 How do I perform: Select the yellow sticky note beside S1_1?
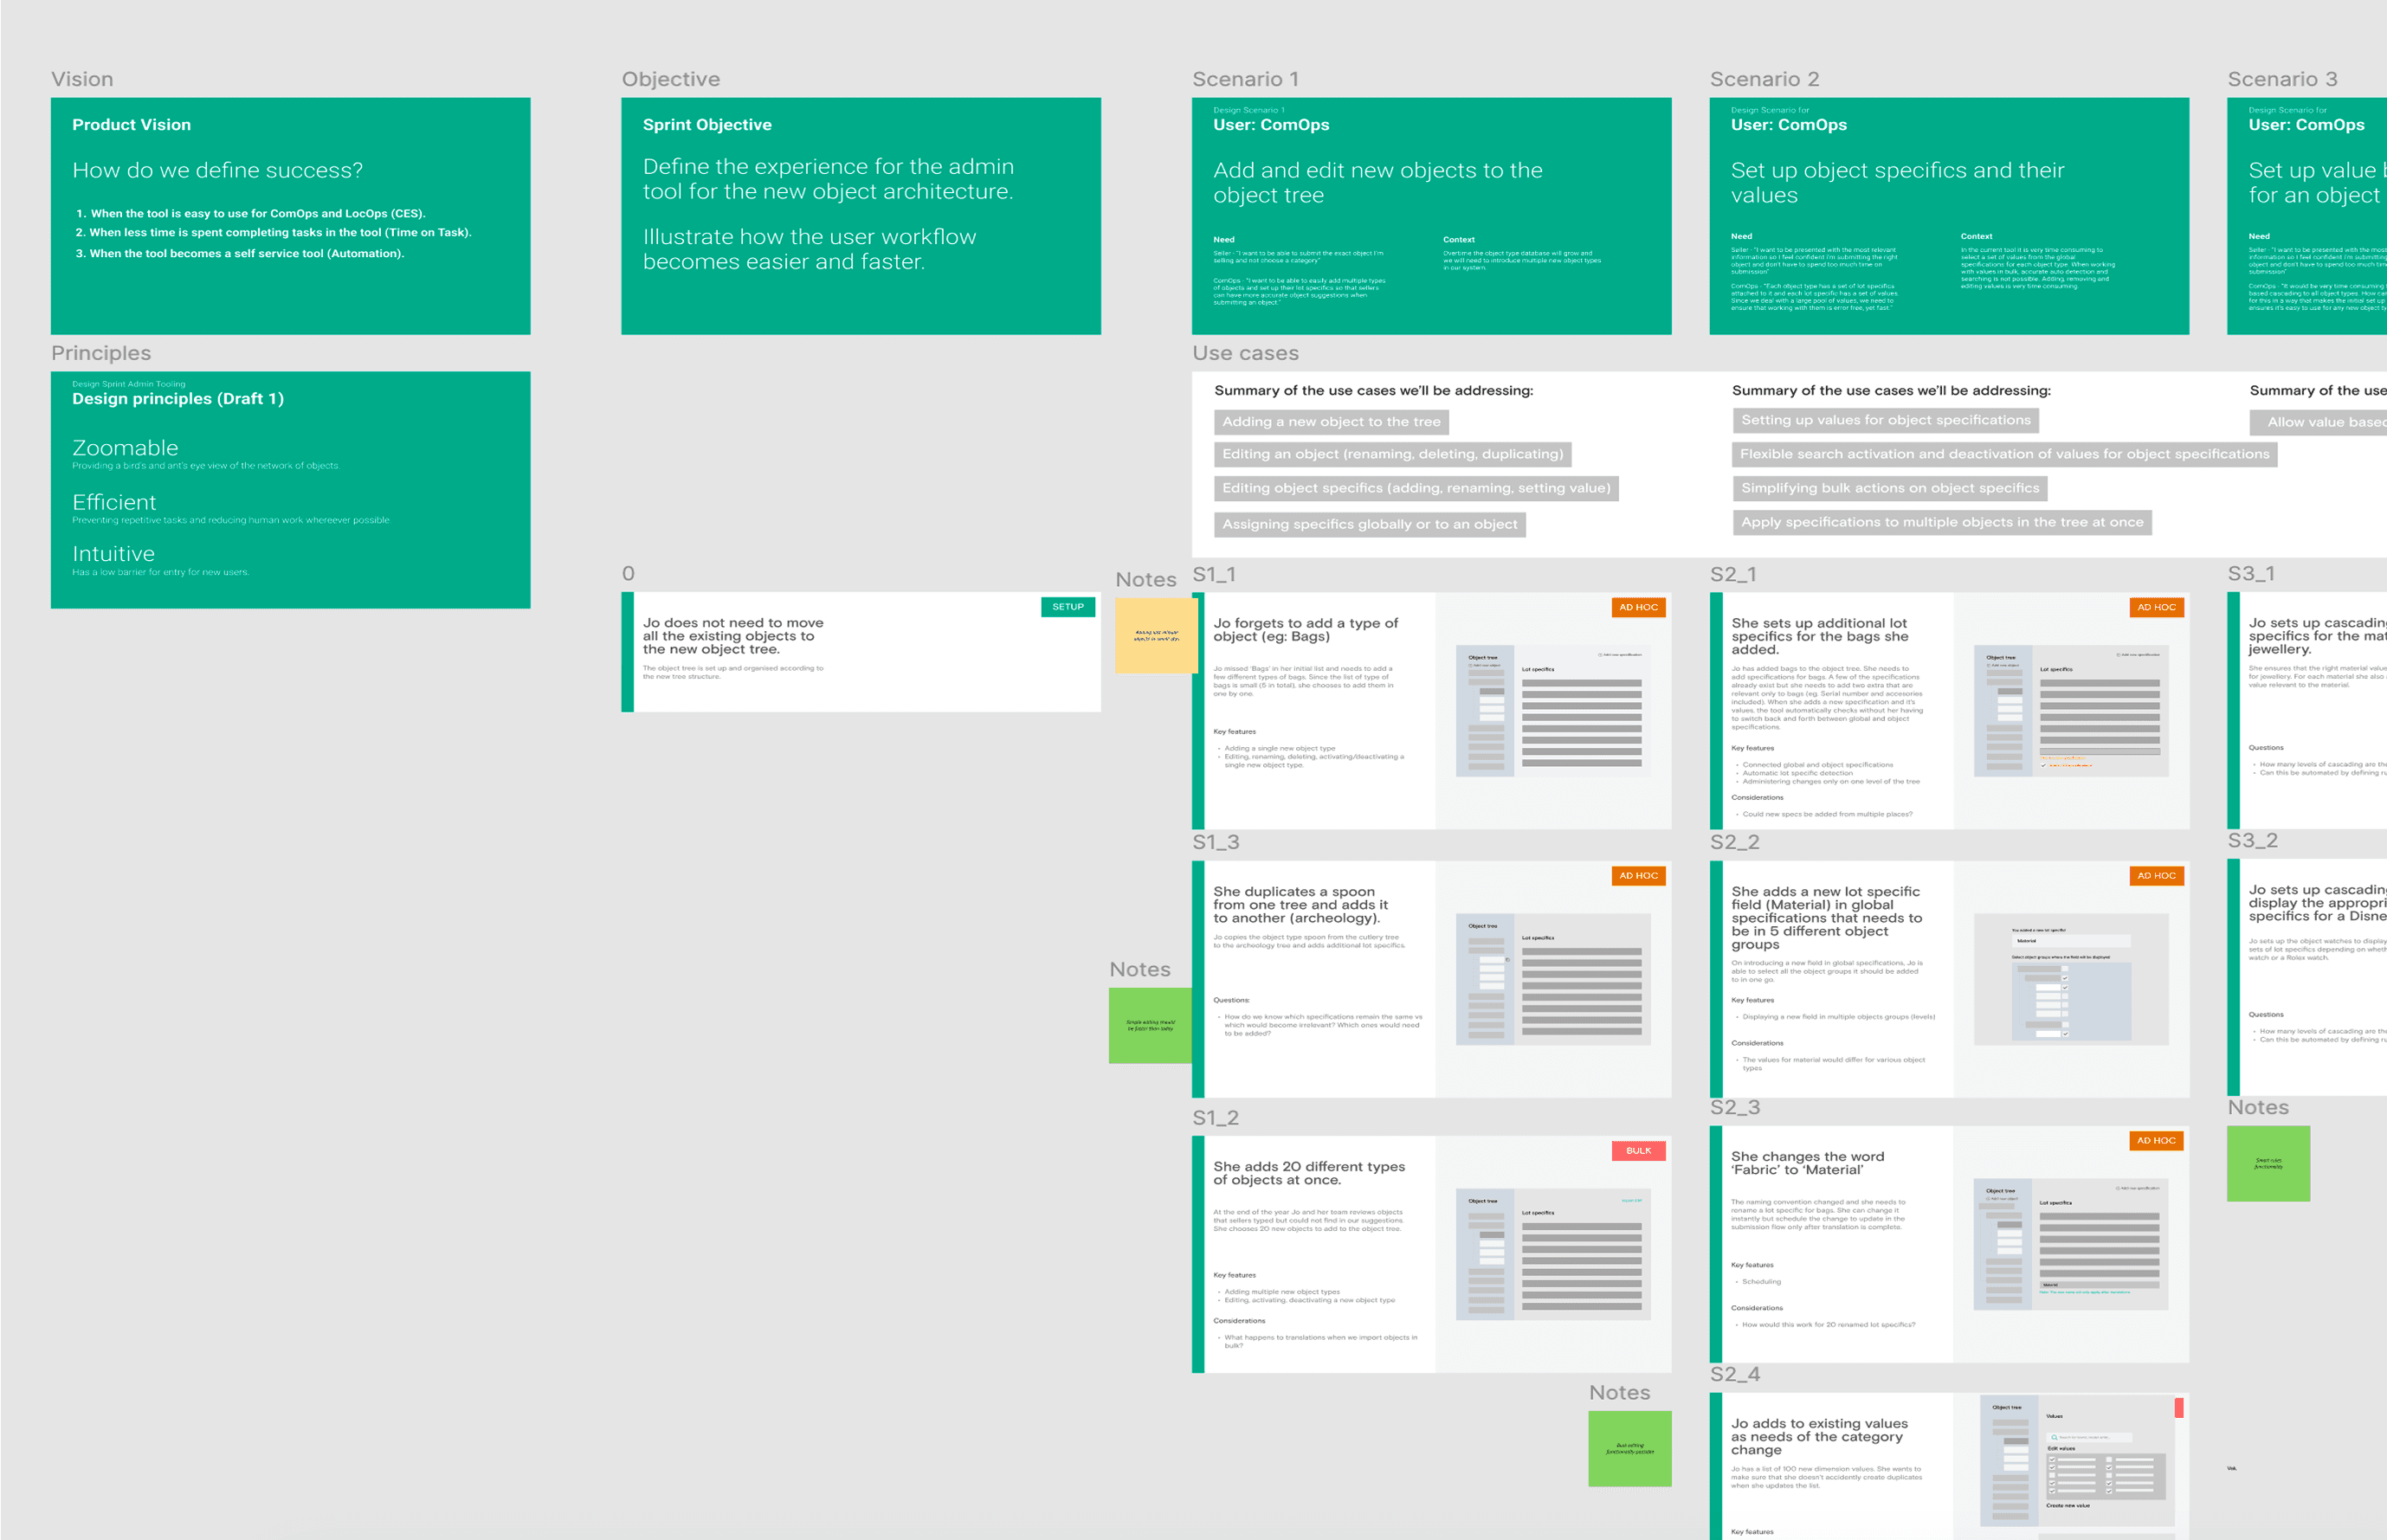[x=1156, y=635]
